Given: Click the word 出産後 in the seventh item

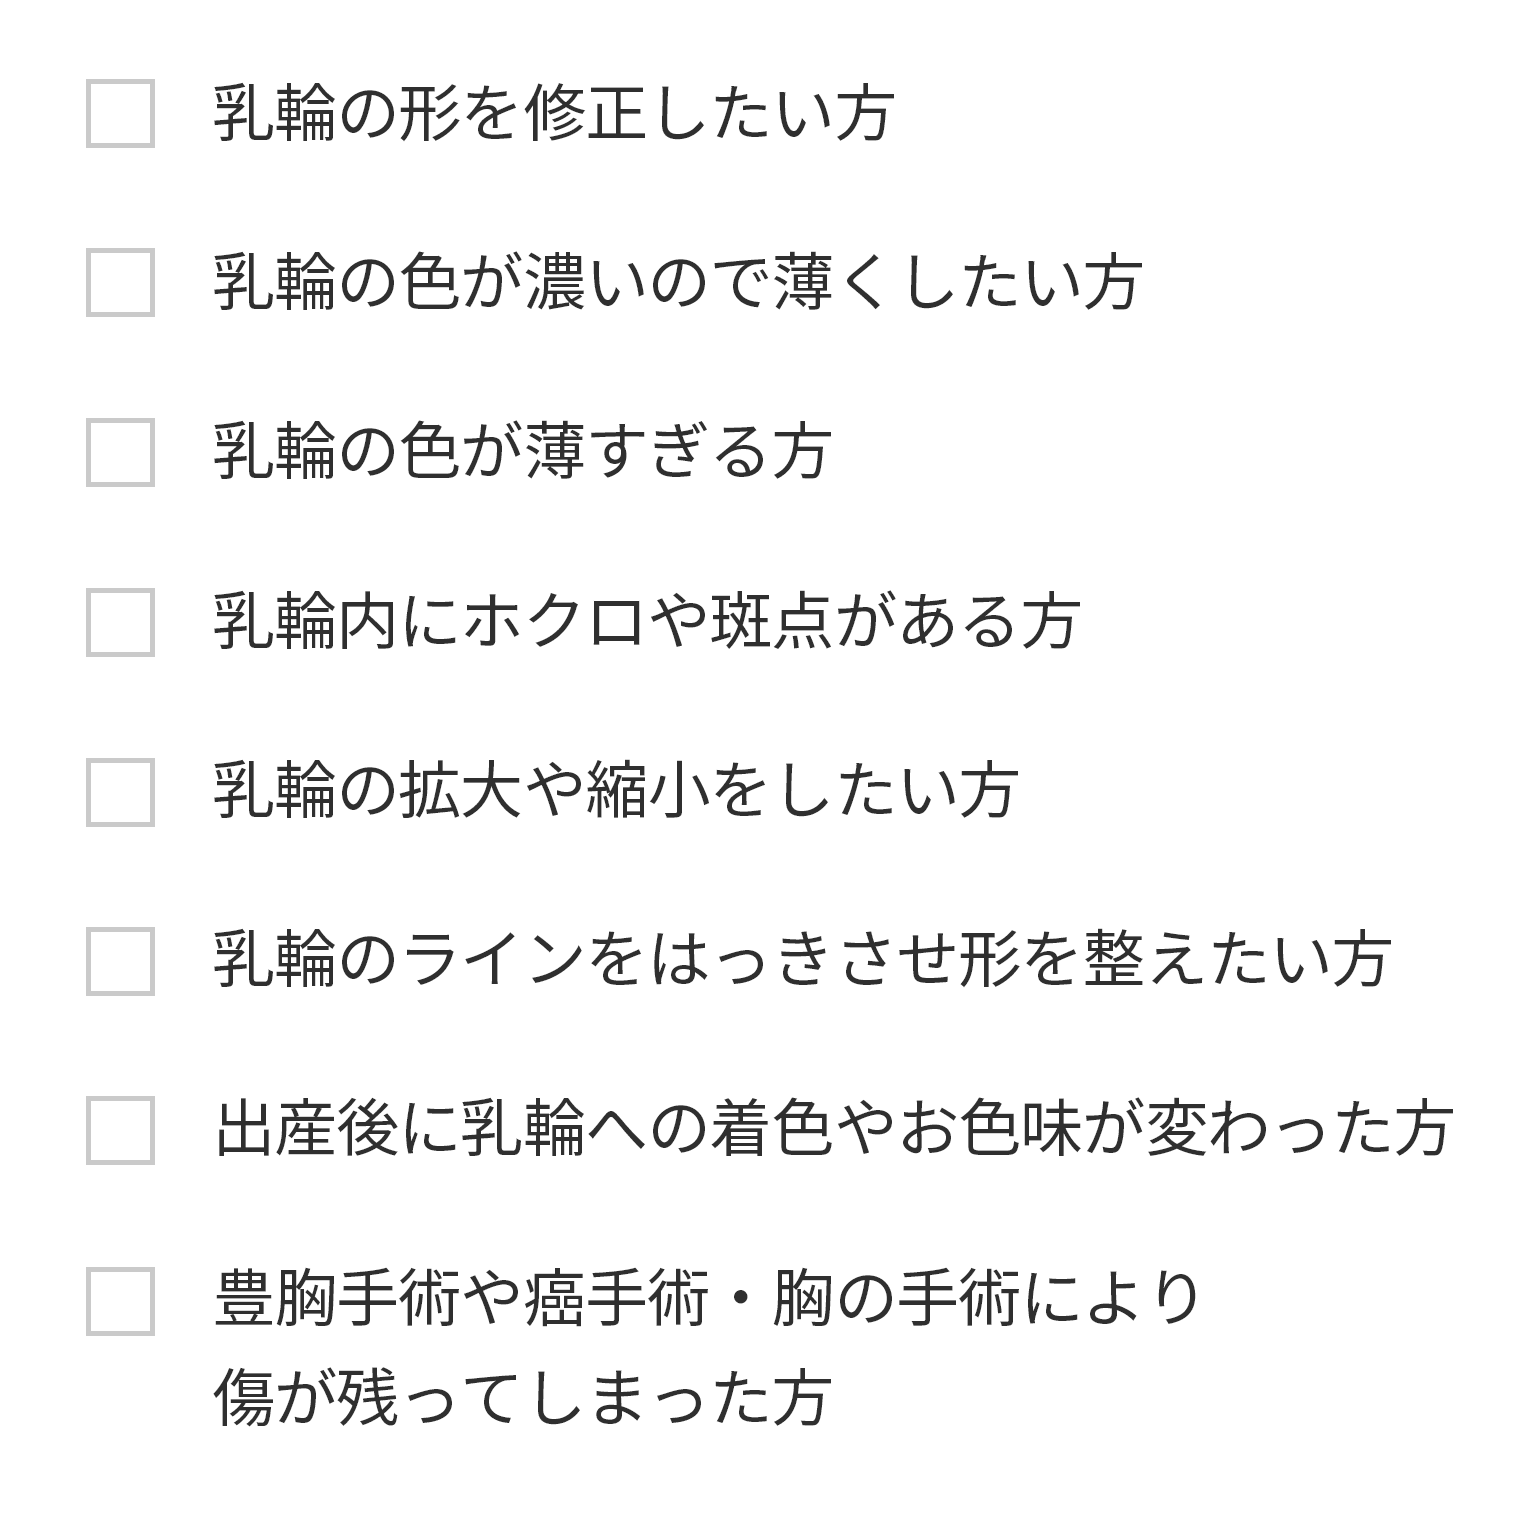Looking at the screenshot, I should coord(307,1130).
